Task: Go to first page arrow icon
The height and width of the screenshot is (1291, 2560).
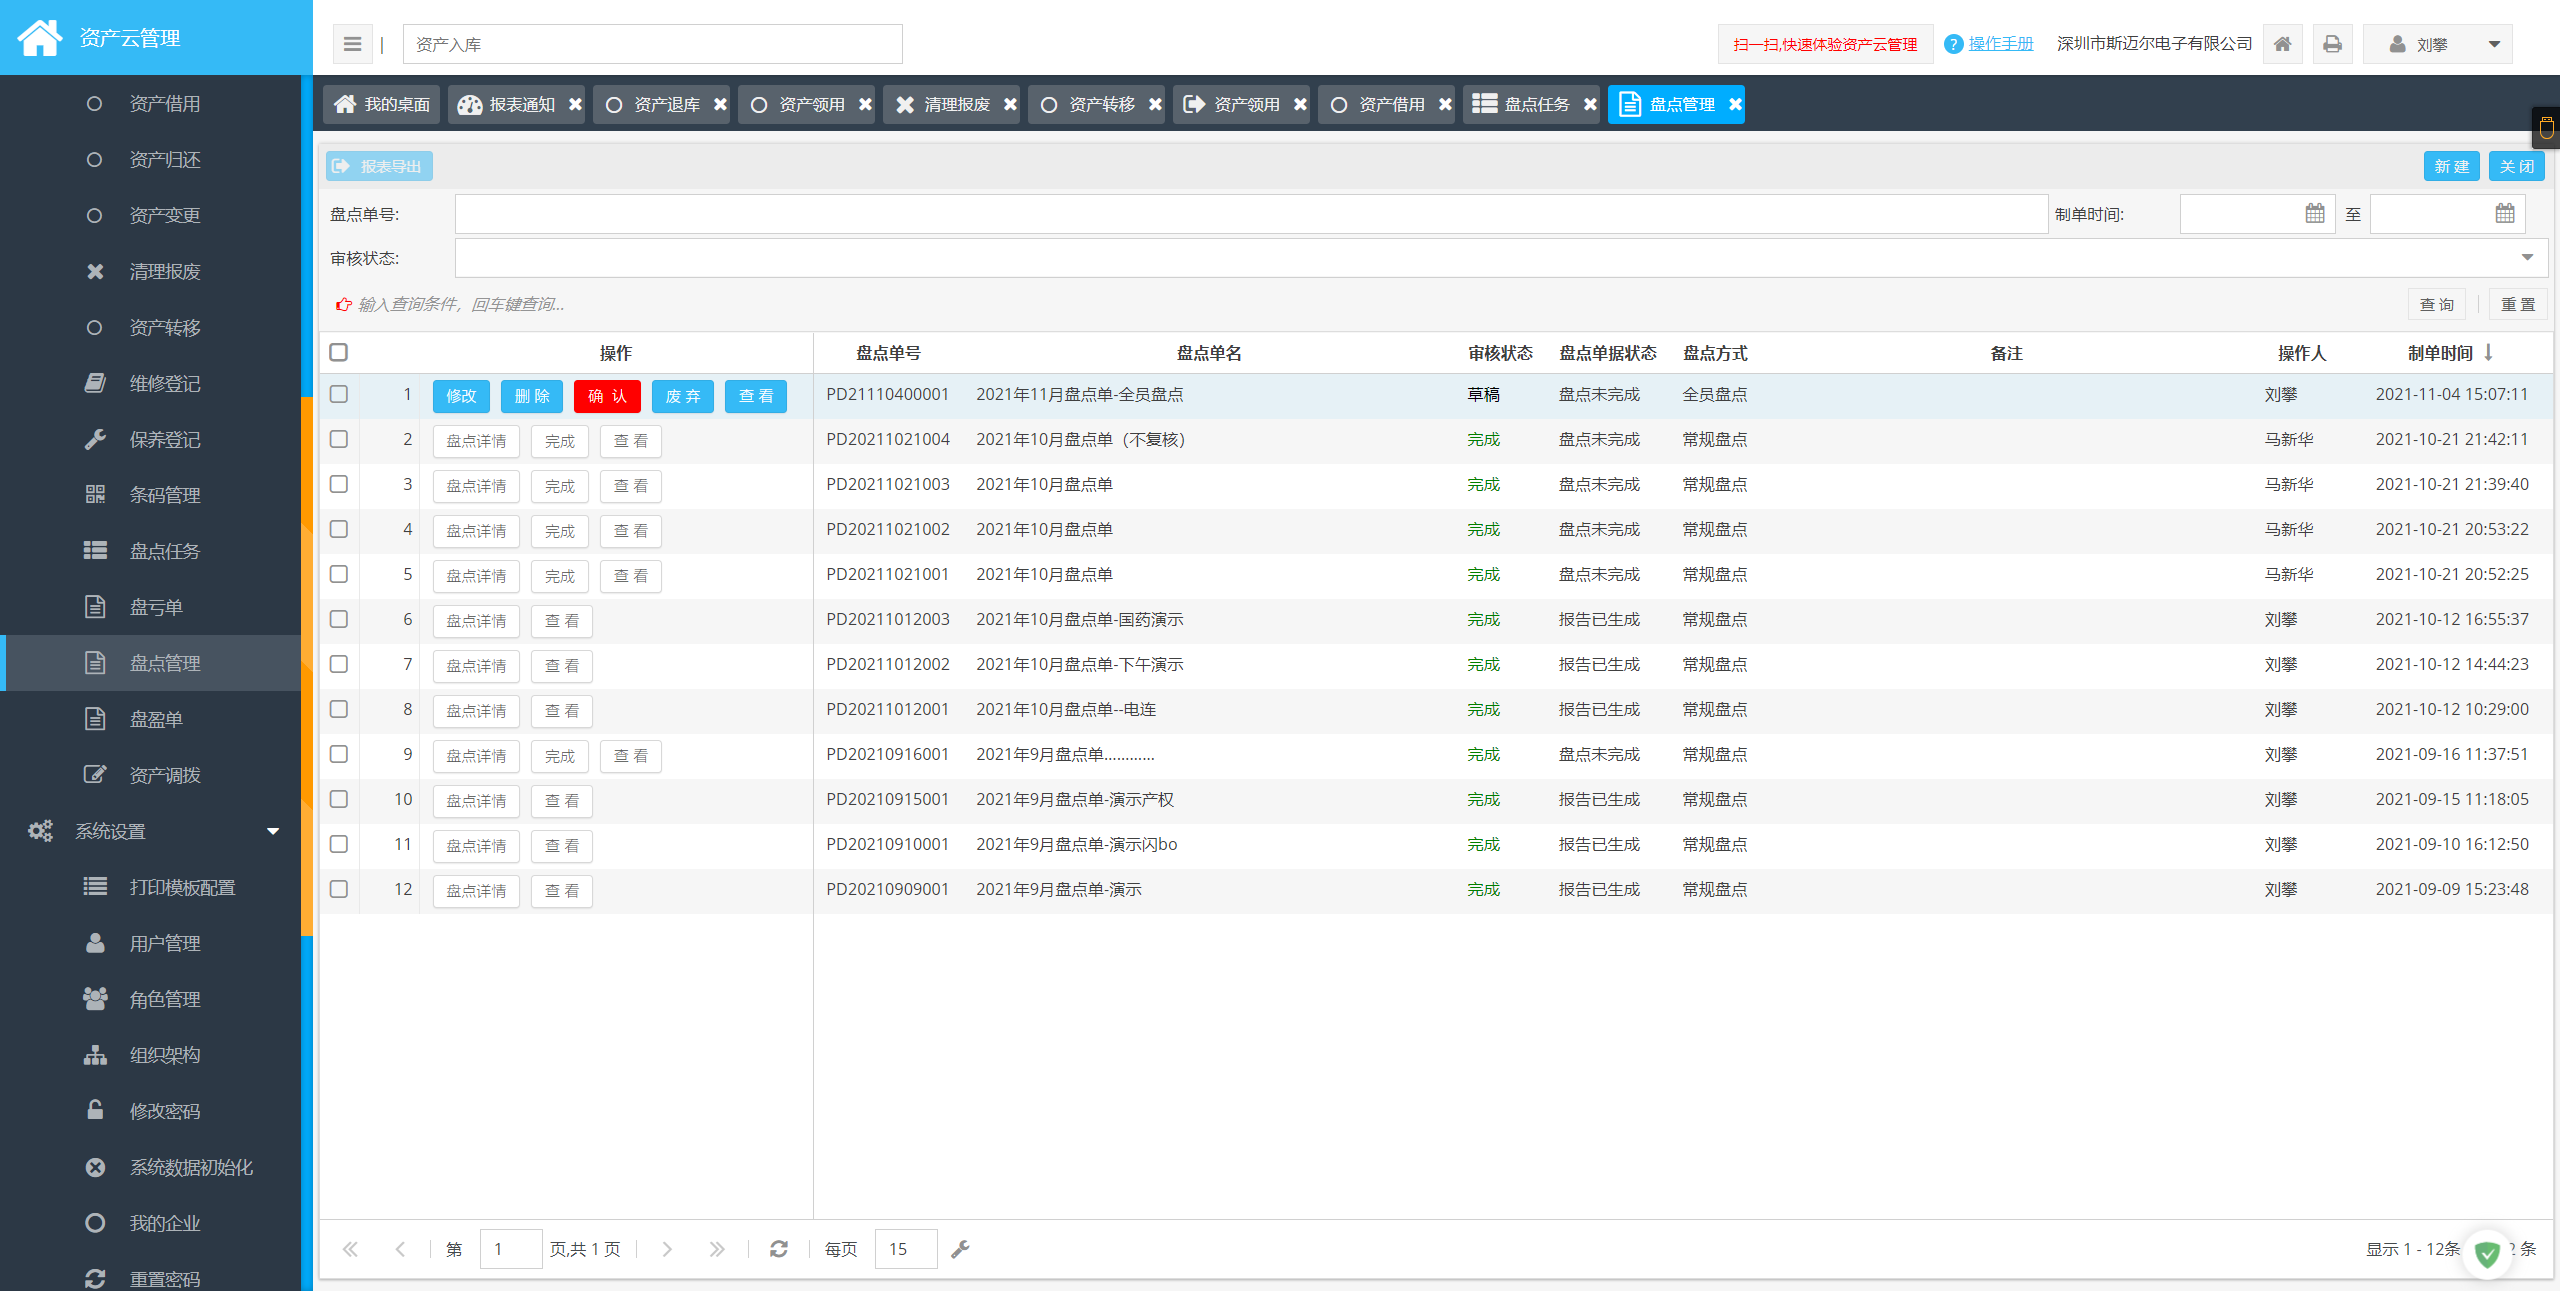Action: 350,1249
